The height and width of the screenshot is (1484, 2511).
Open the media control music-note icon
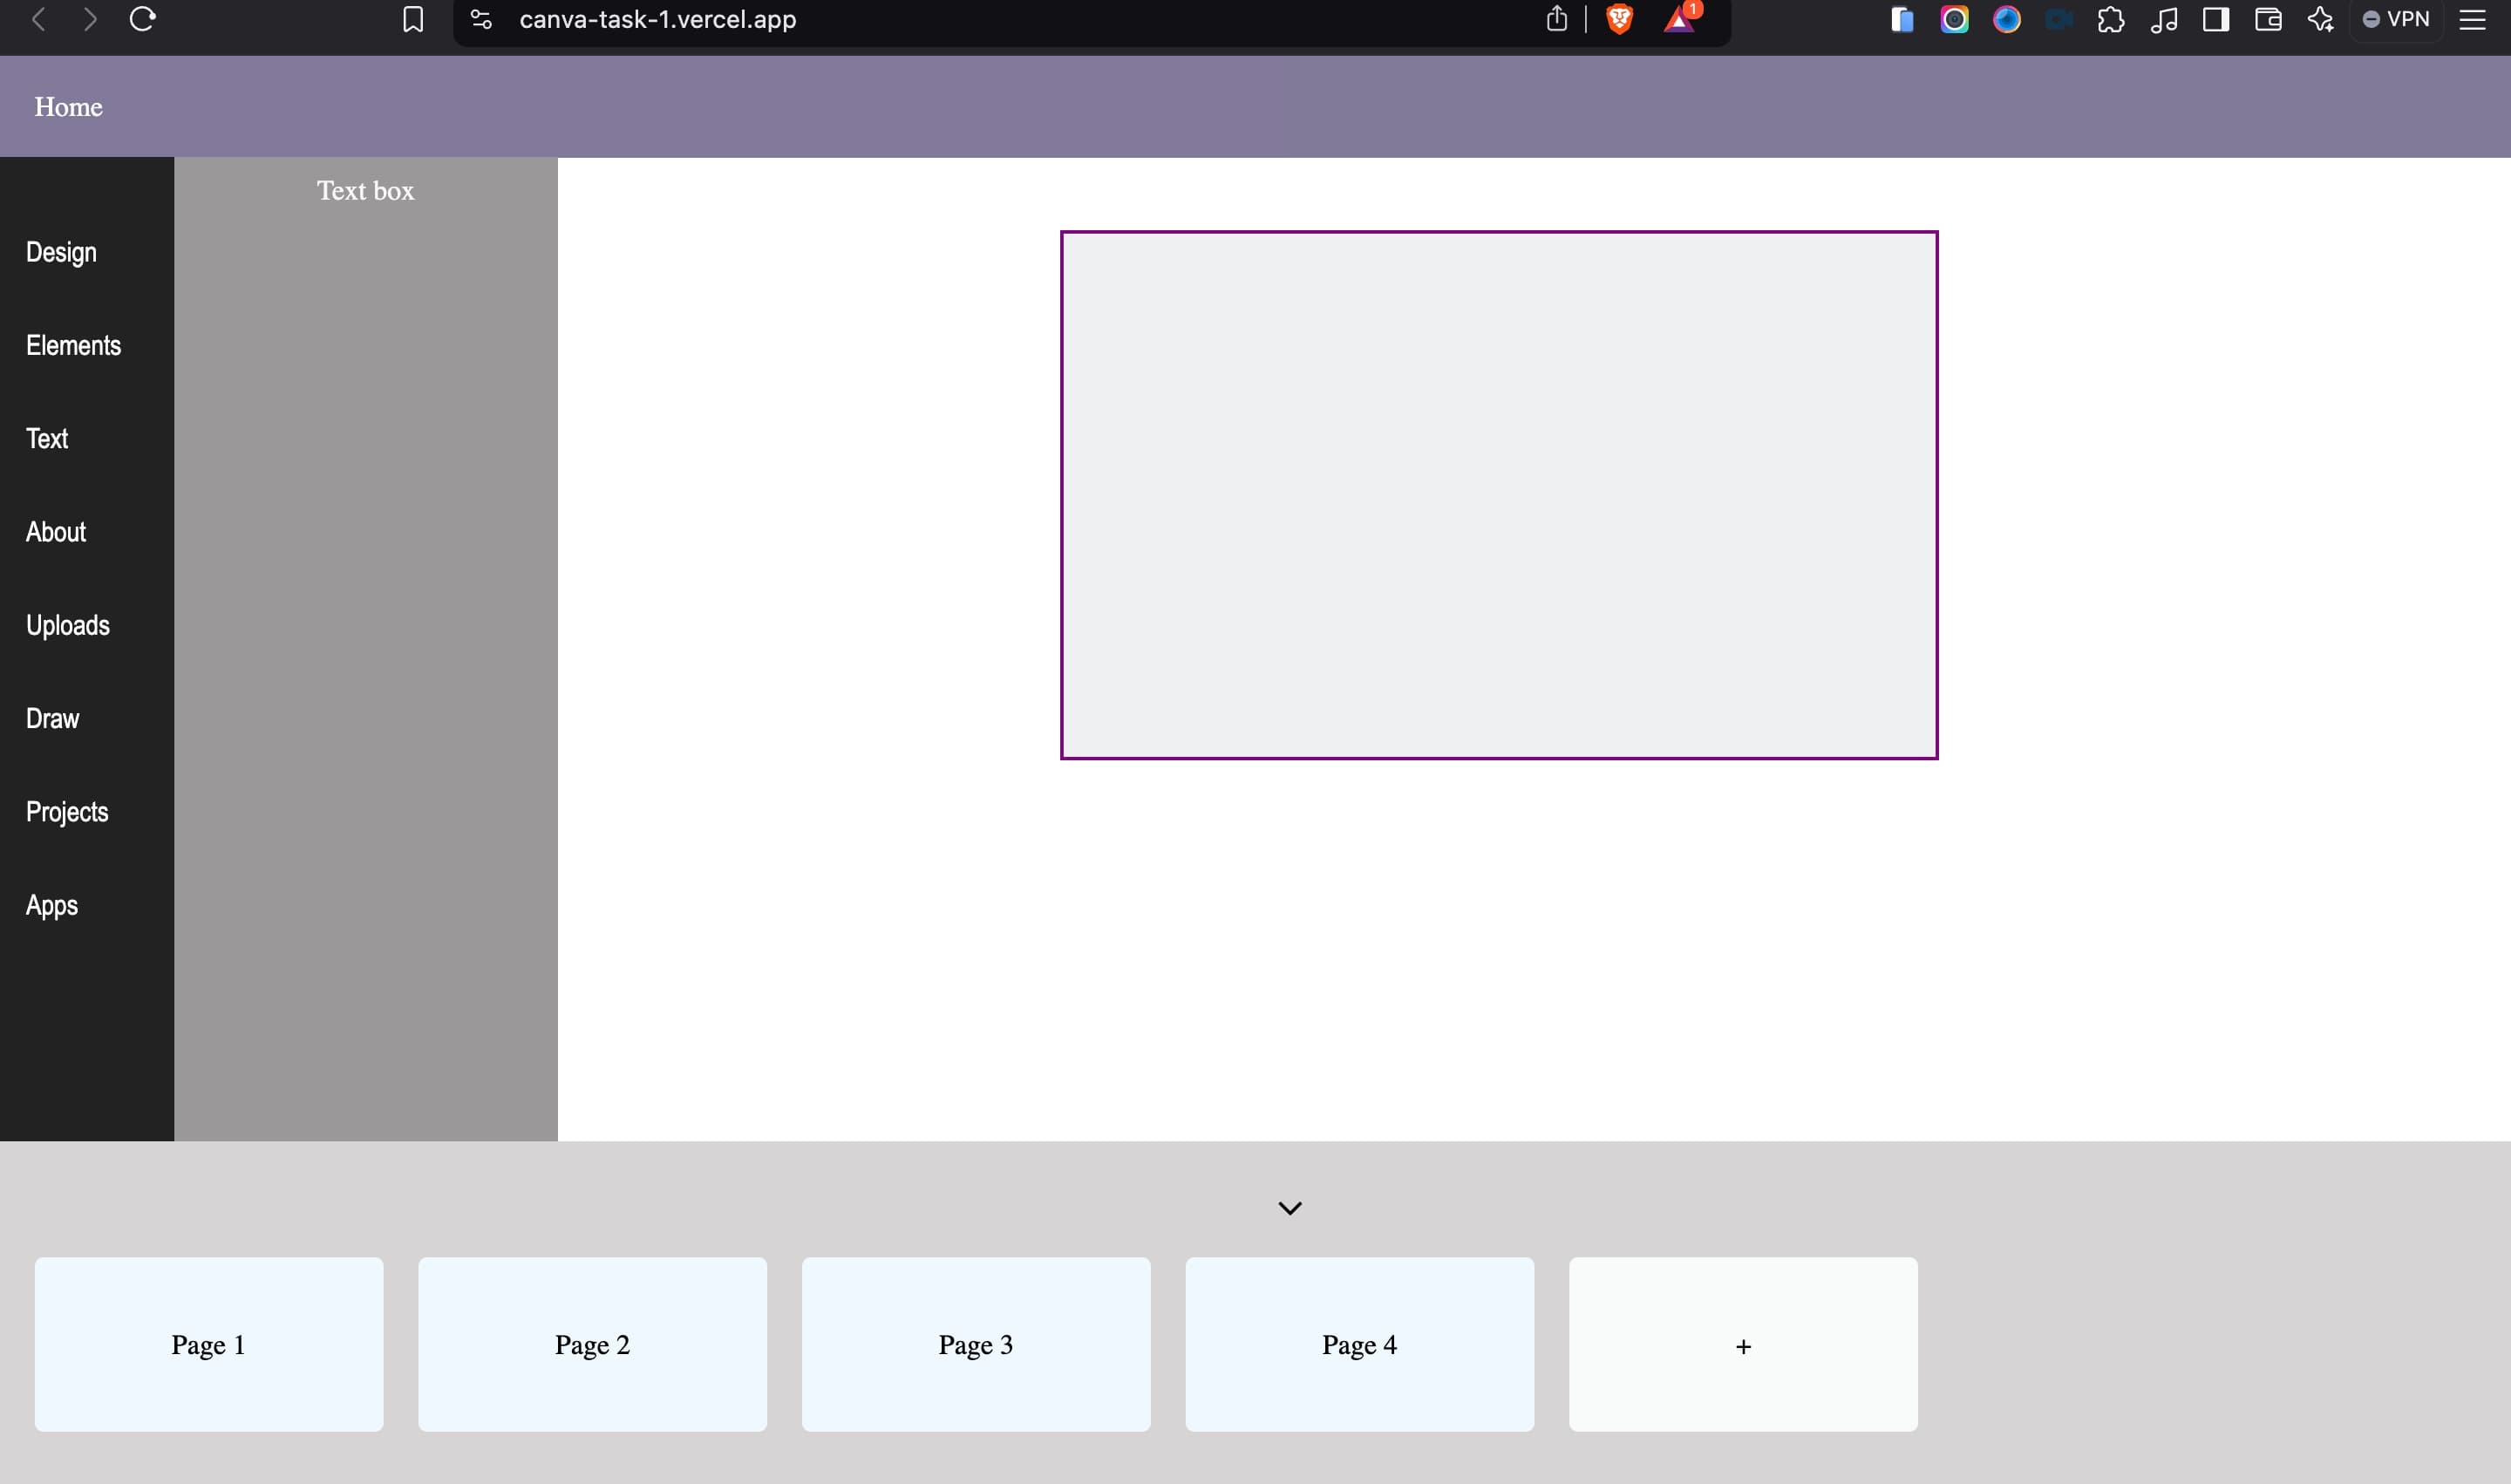click(2163, 19)
